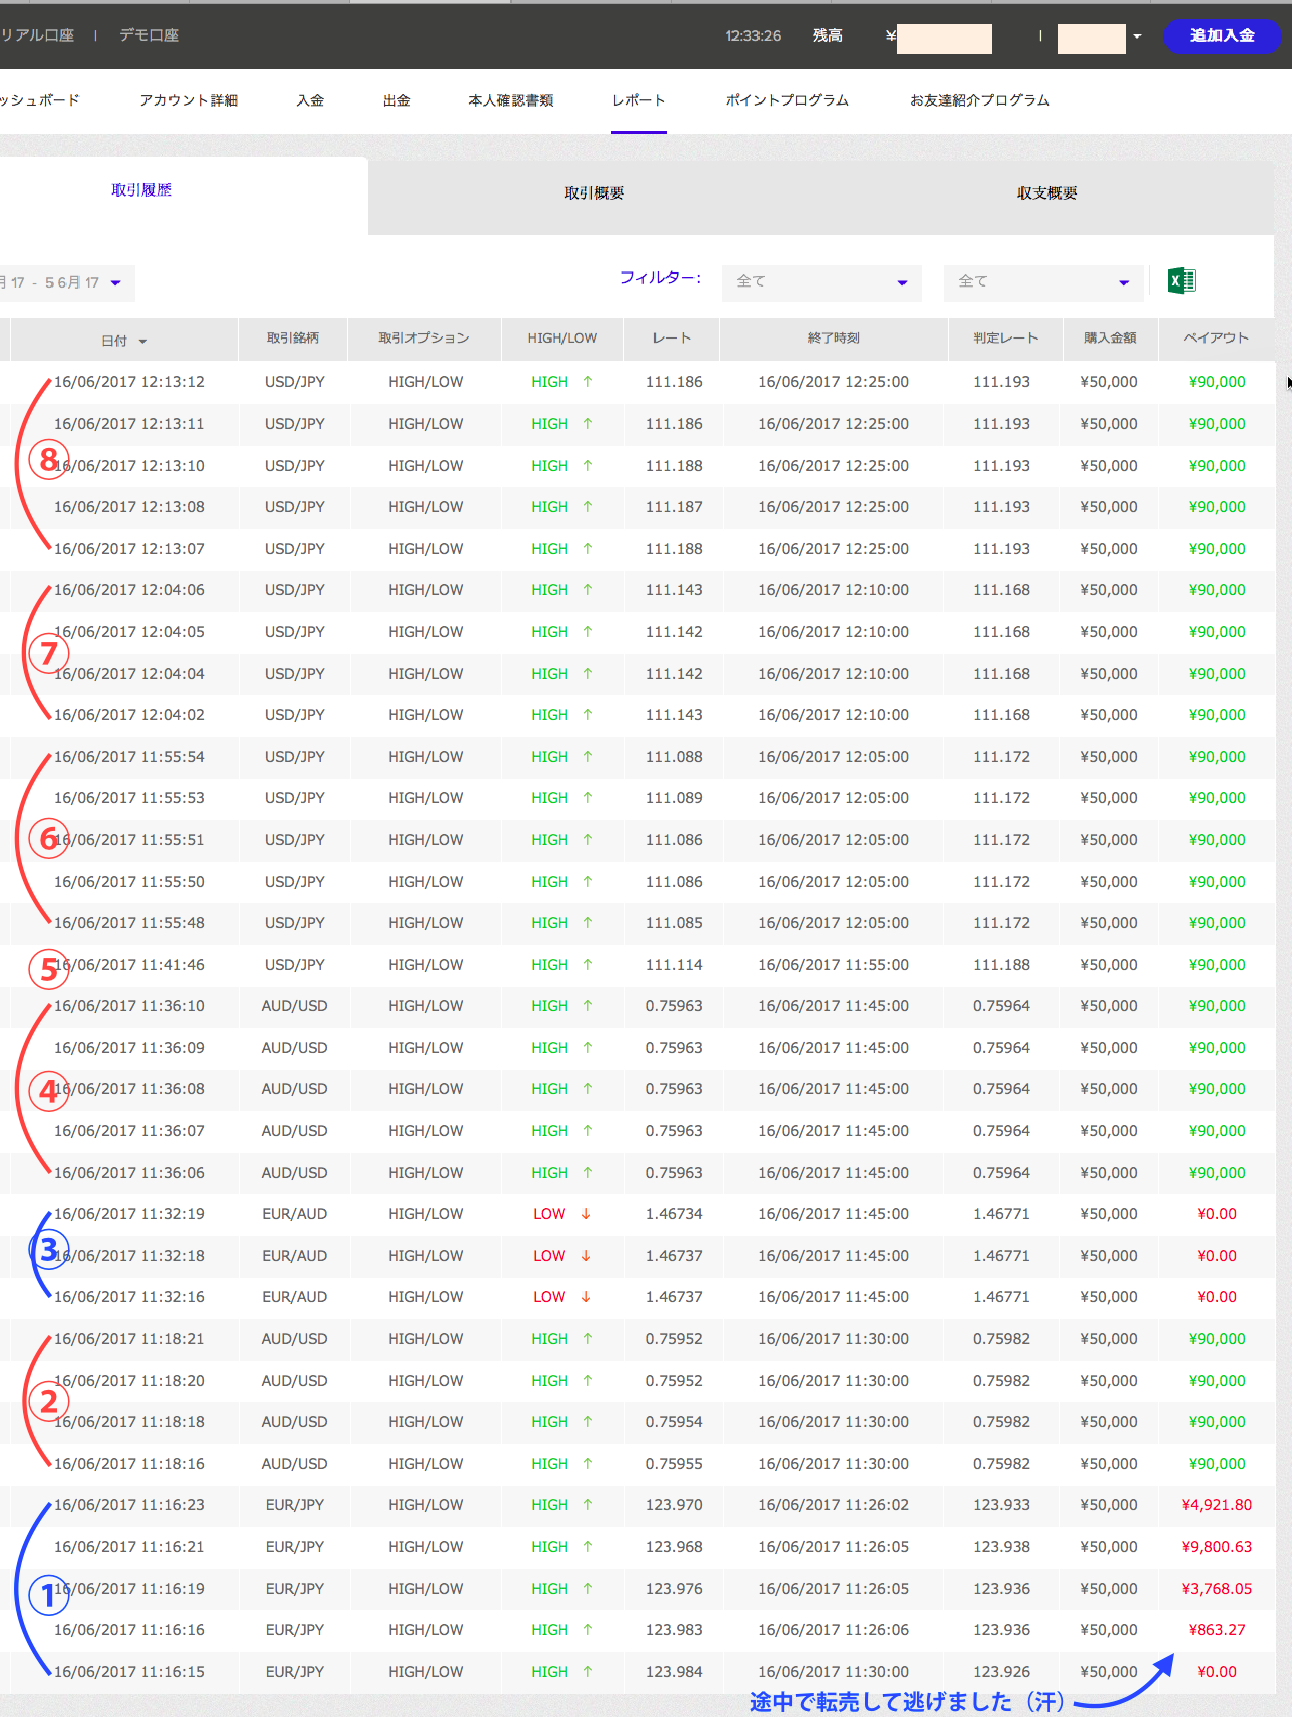Open the first 全て filter dropdown
Screen dimensions: 1292x1717
(x=821, y=282)
